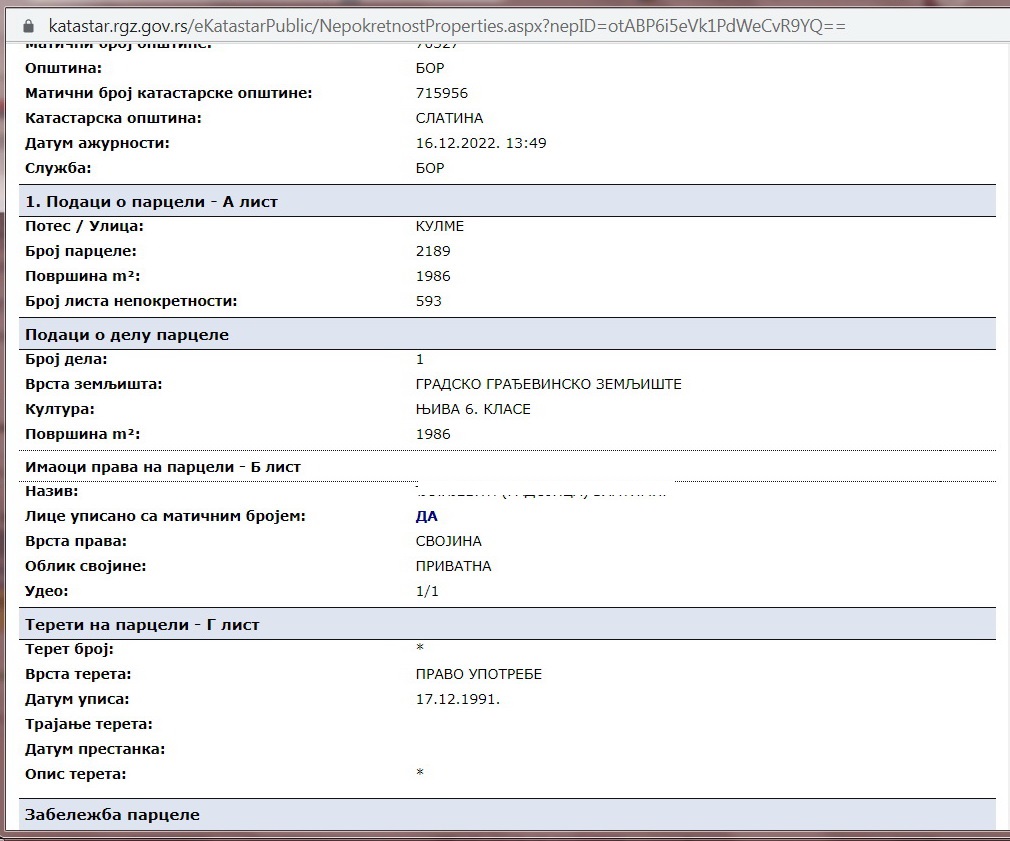Screen dimensions: 1010x841
Task: Click the ГРАДСКО ГРАЂЕВИНСКО ЗЕМЉИШТЕ value
Action: [x=548, y=384]
